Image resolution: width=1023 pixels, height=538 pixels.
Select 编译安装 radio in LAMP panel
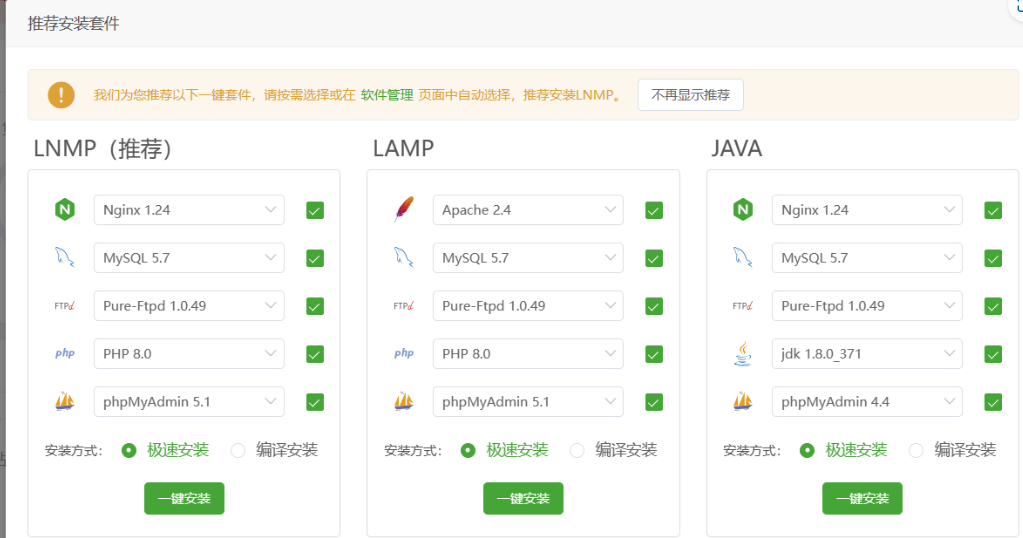(577, 450)
